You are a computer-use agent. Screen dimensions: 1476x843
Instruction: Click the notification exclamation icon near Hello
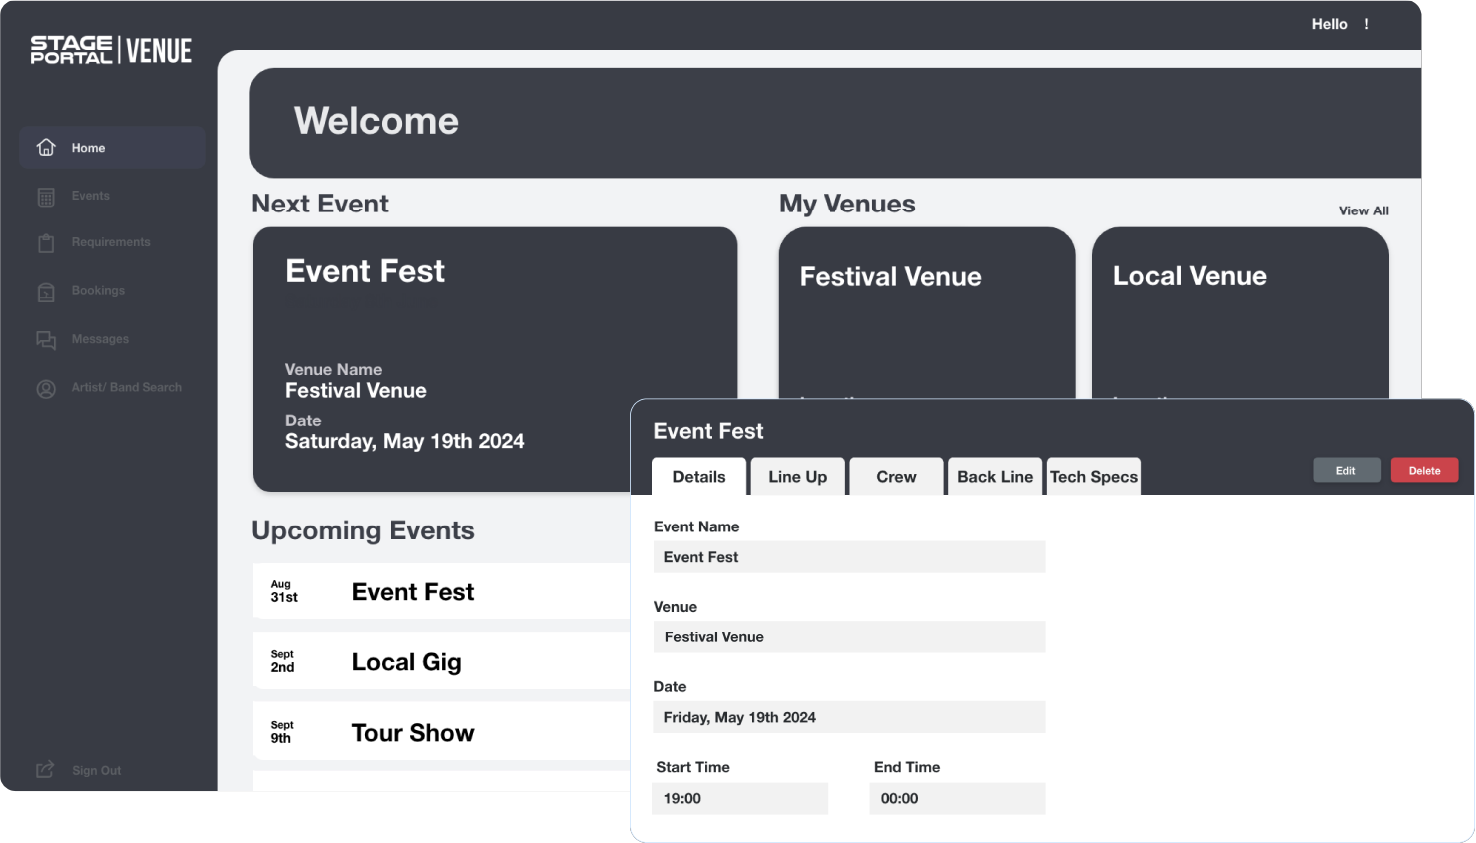coord(1366,23)
